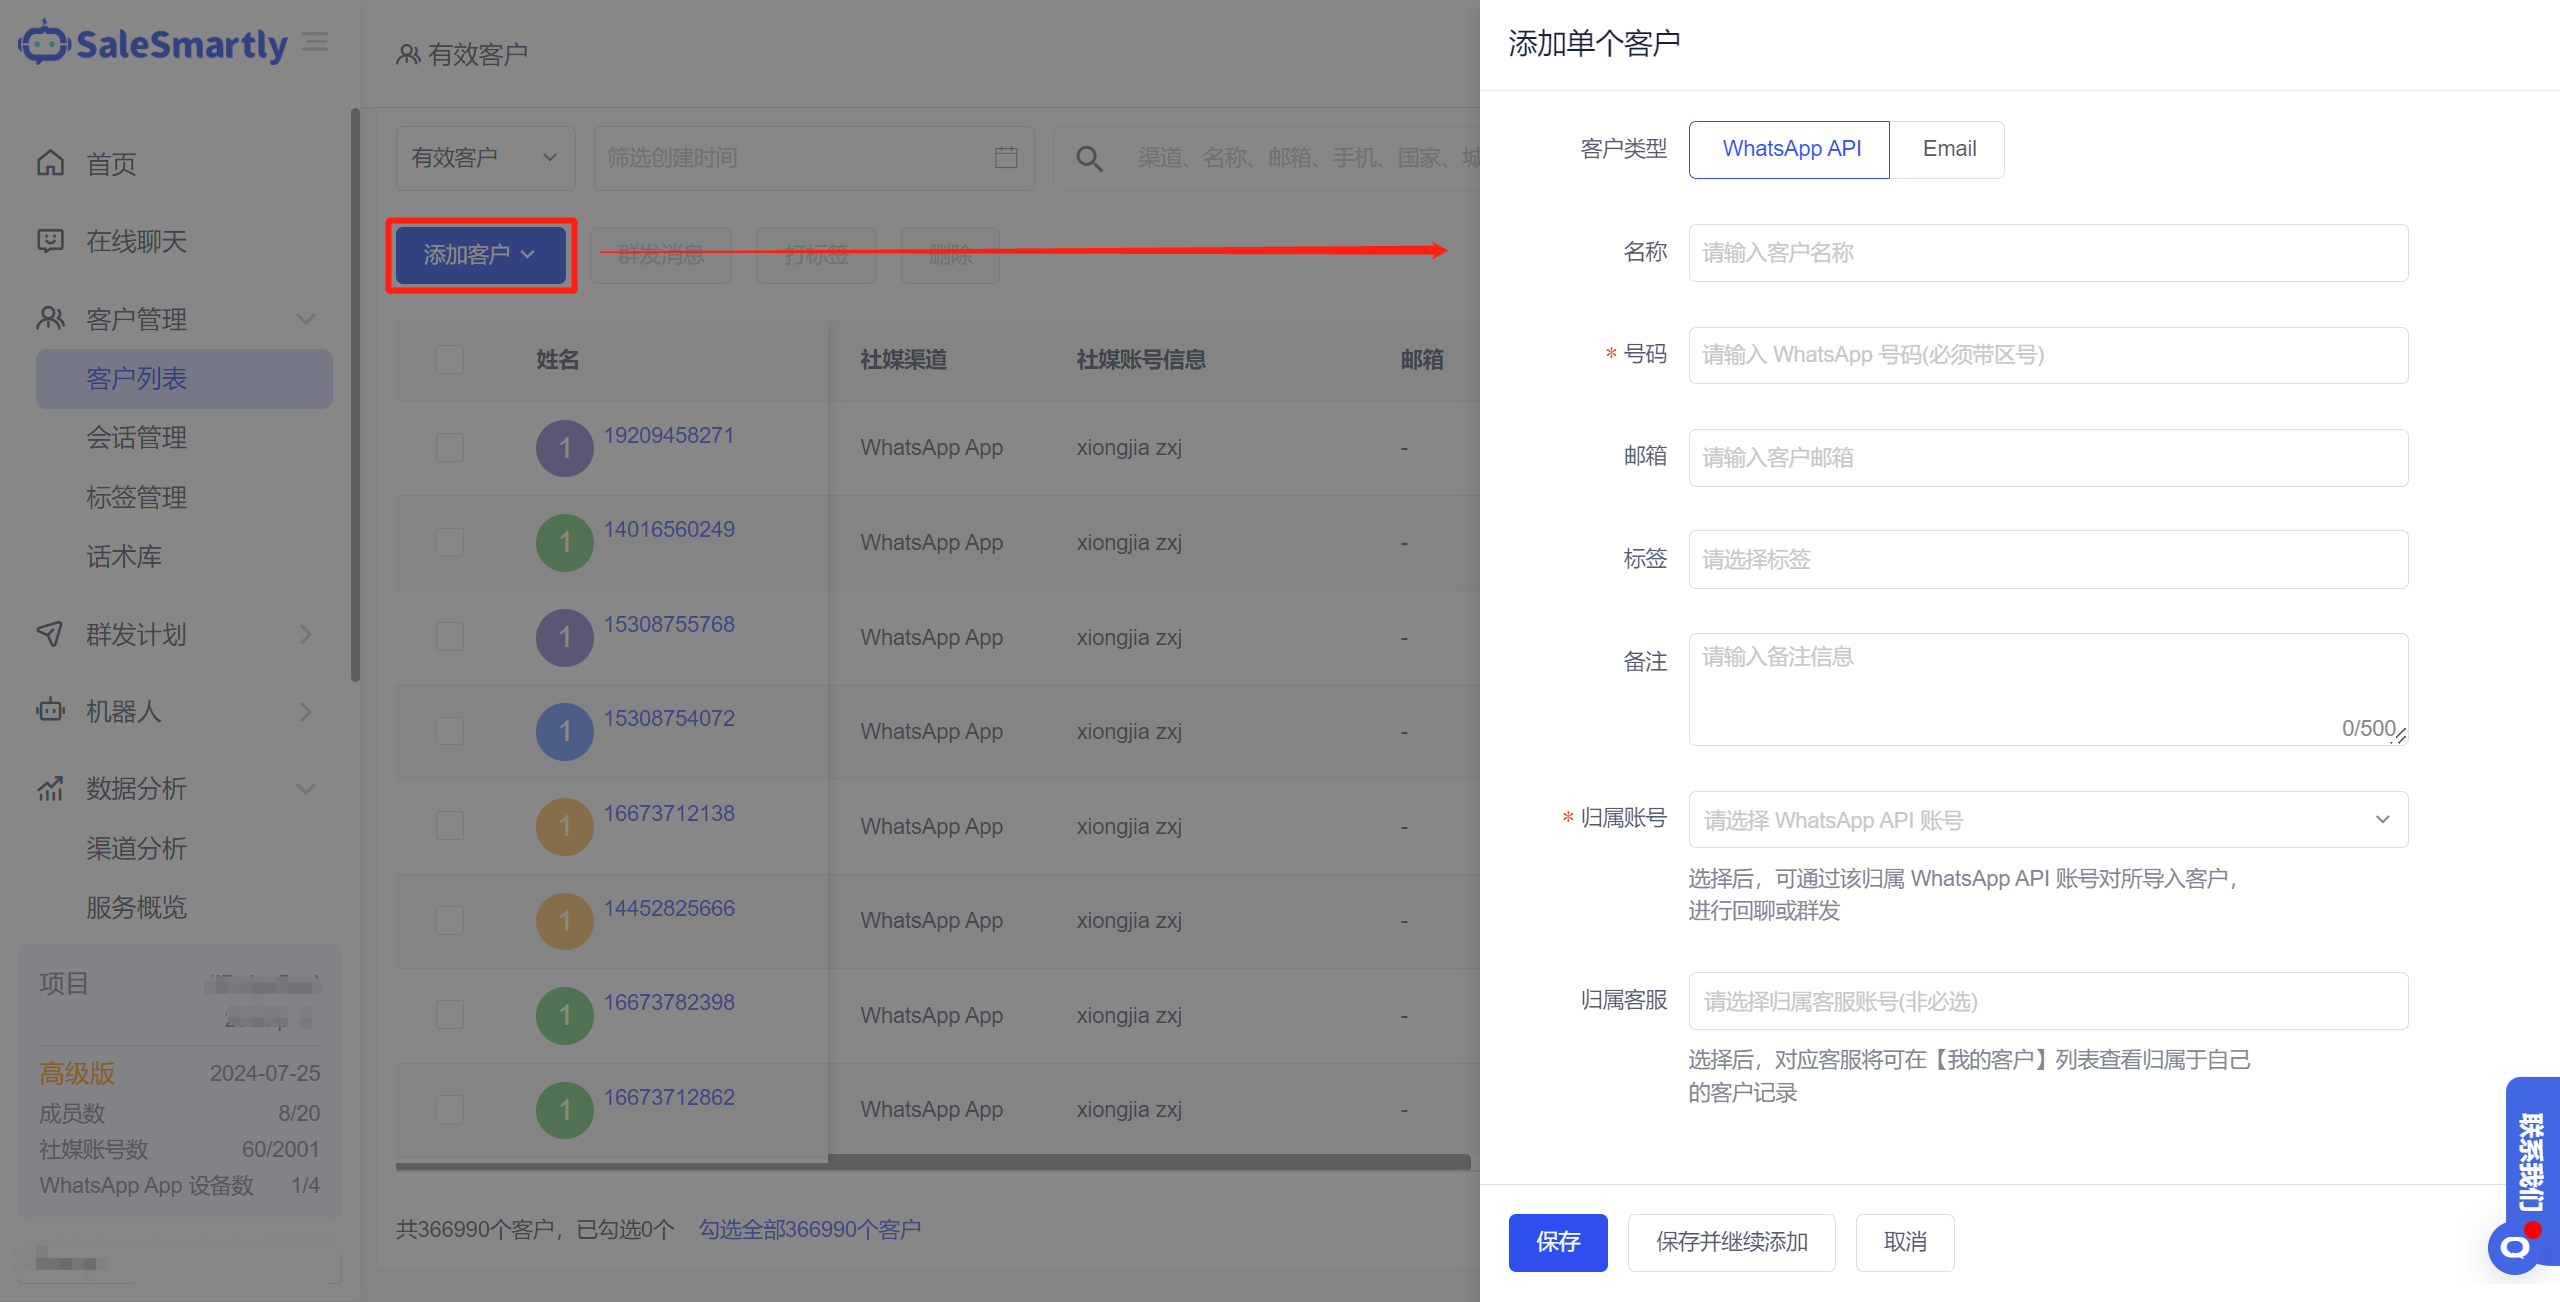Open the contact us chat bubble
The height and width of the screenshot is (1302, 2560).
click(2516, 1246)
